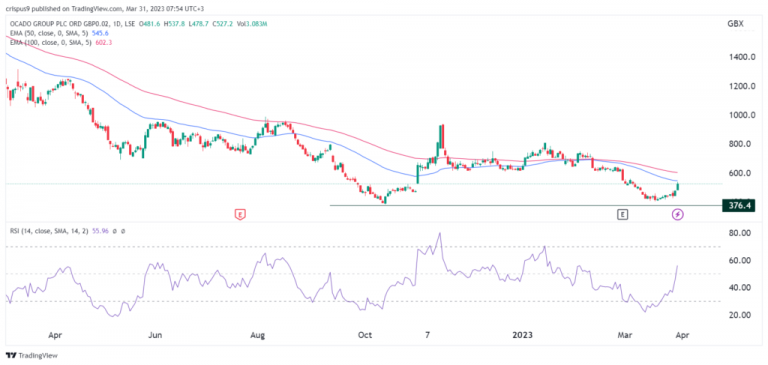Click the GBX currency label

tap(736, 24)
